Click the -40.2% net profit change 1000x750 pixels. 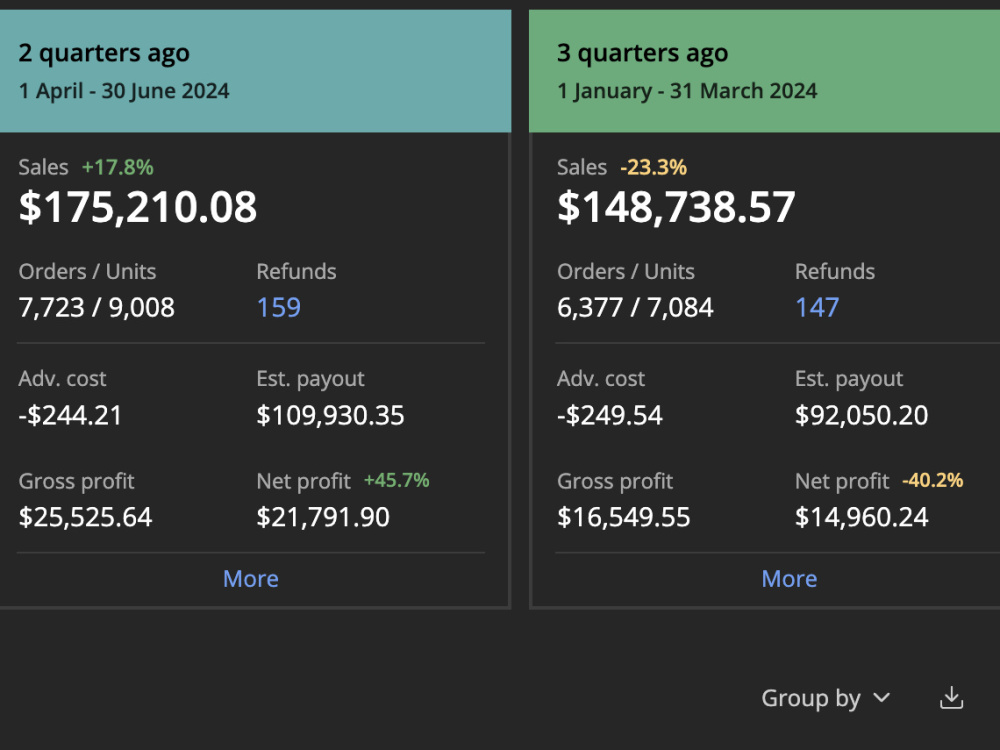click(x=932, y=480)
